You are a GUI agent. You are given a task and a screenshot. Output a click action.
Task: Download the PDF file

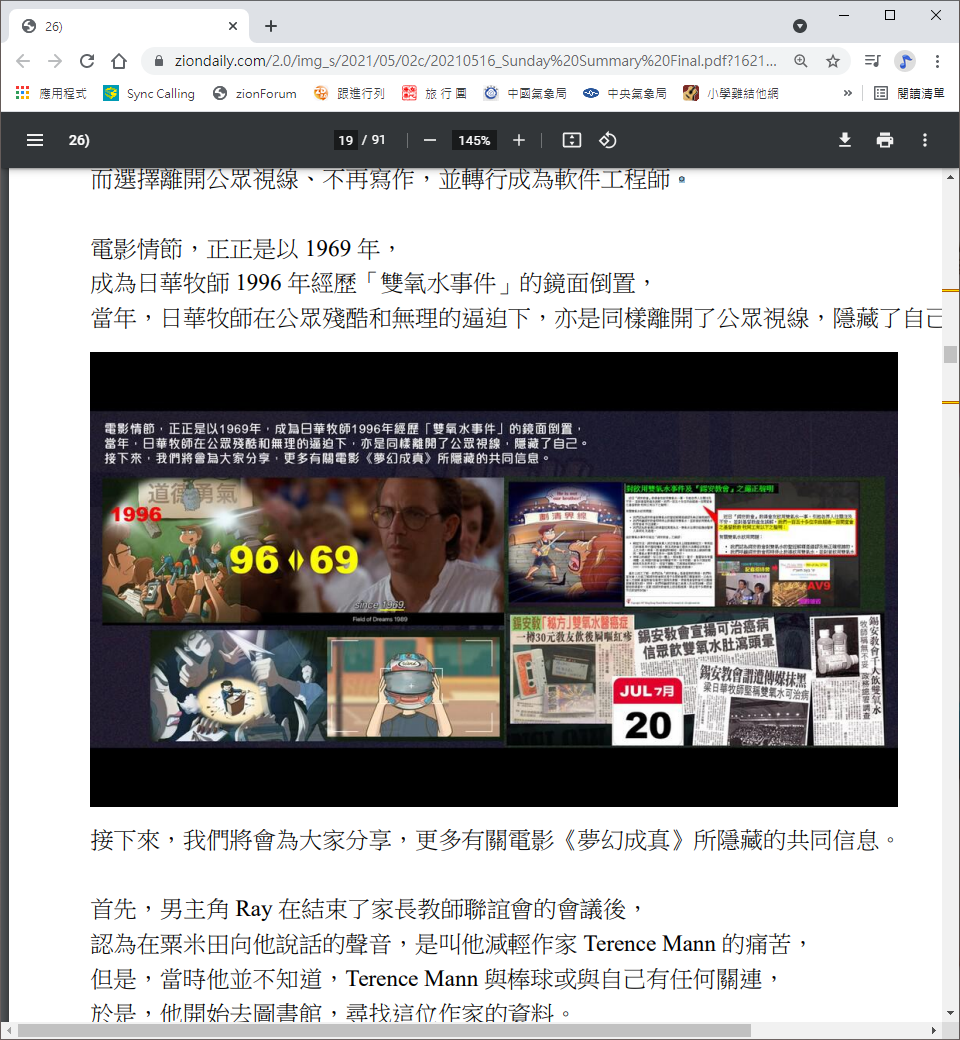tap(845, 140)
